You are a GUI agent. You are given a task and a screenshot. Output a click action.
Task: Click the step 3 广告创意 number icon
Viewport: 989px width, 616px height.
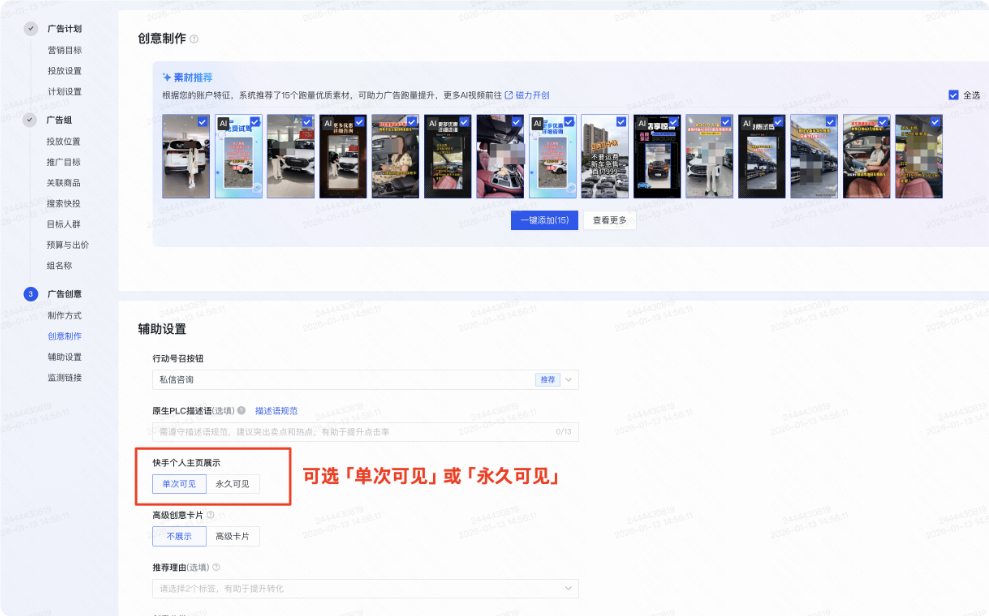click(x=30, y=294)
